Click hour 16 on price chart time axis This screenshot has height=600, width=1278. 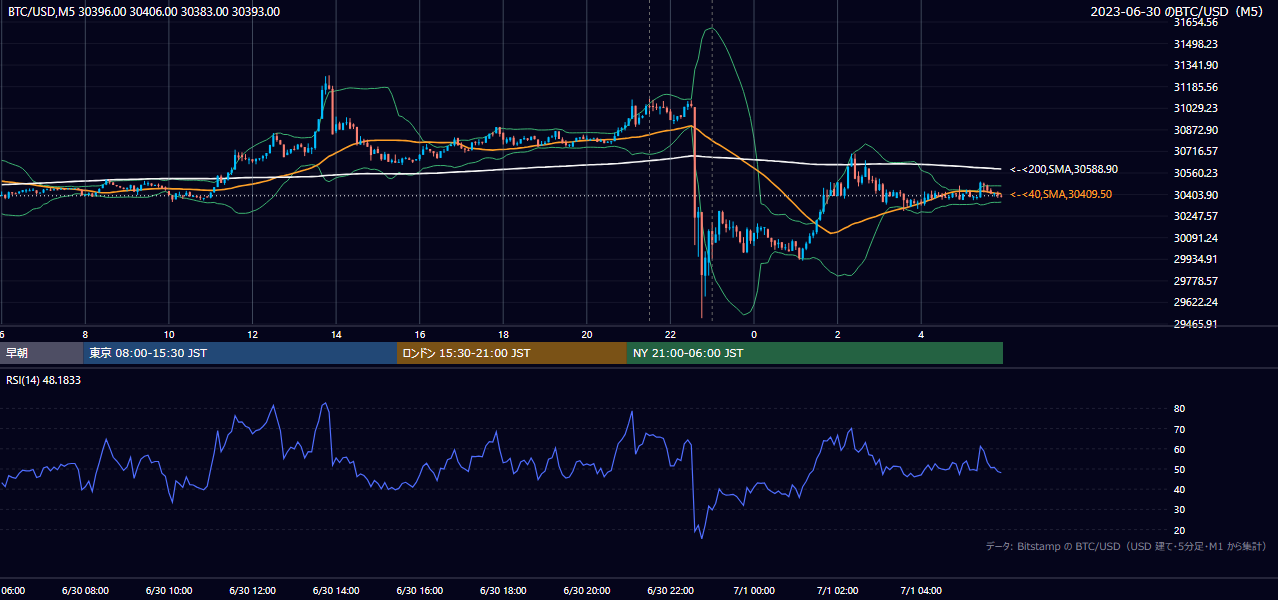point(420,334)
